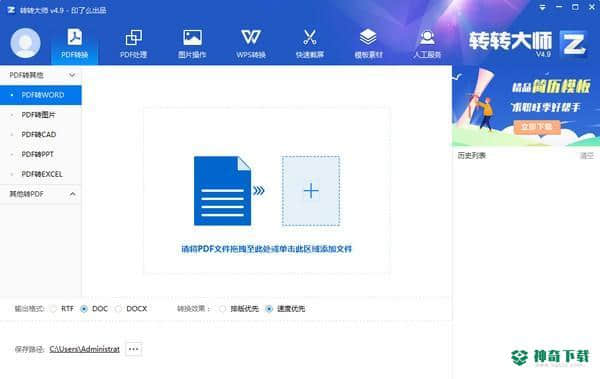Image resolution: width=600 pixels, height=379 pixels.
Task: Choose 排版优先 conversion effect radio
Action: (x=222, y=309)
